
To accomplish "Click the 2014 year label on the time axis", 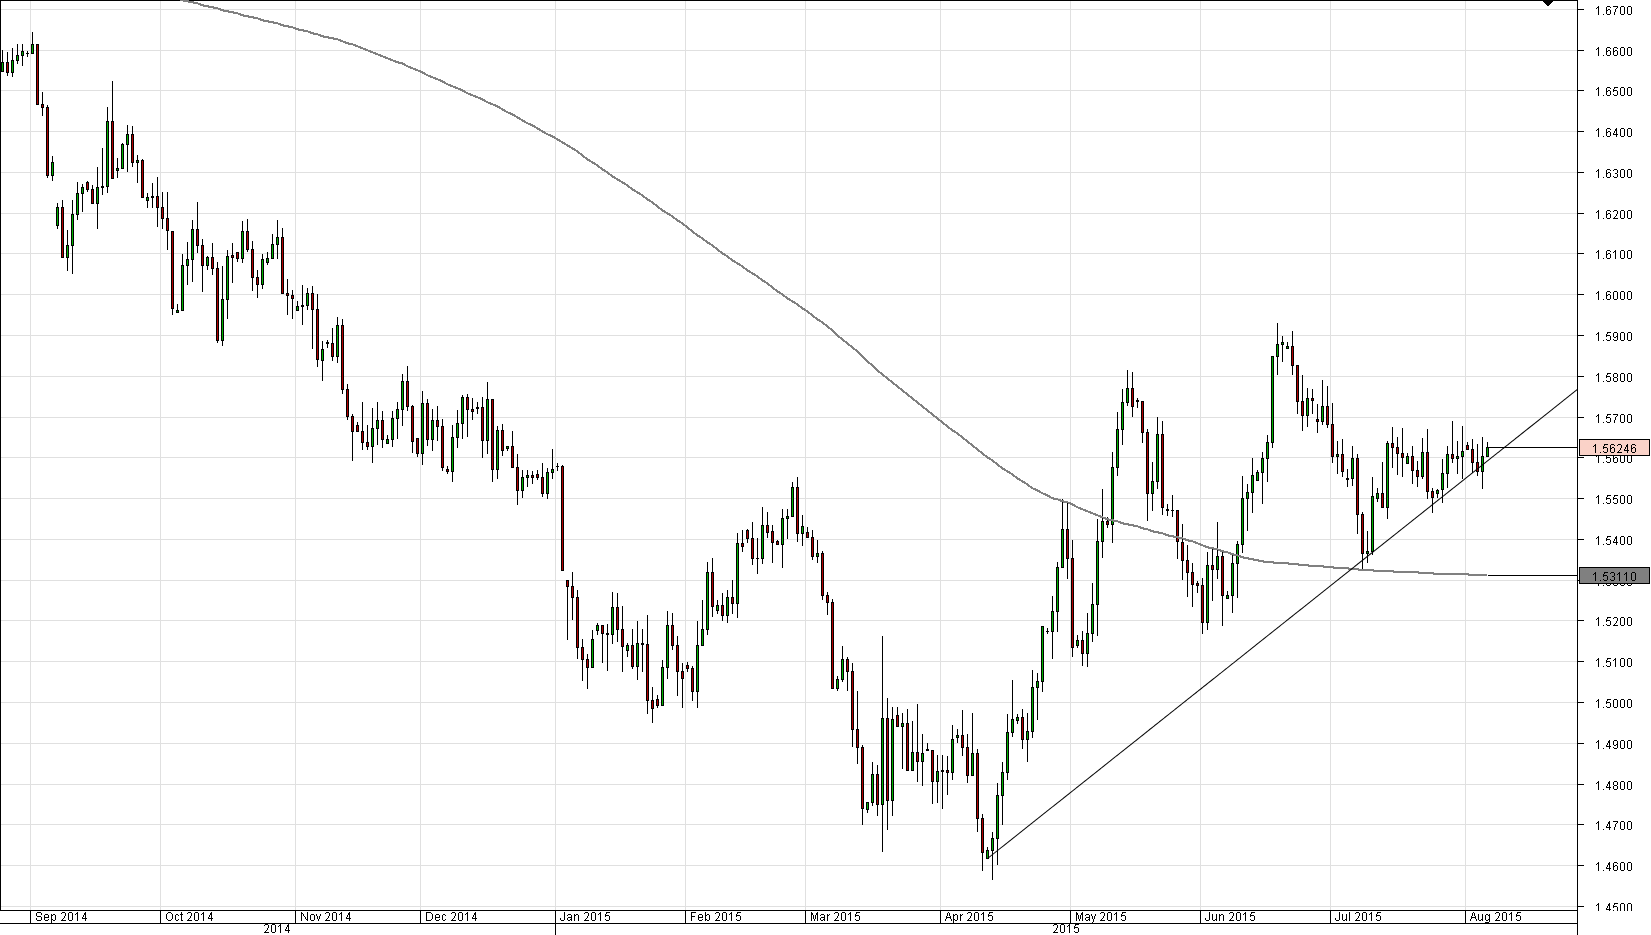I will click(277, 929).
